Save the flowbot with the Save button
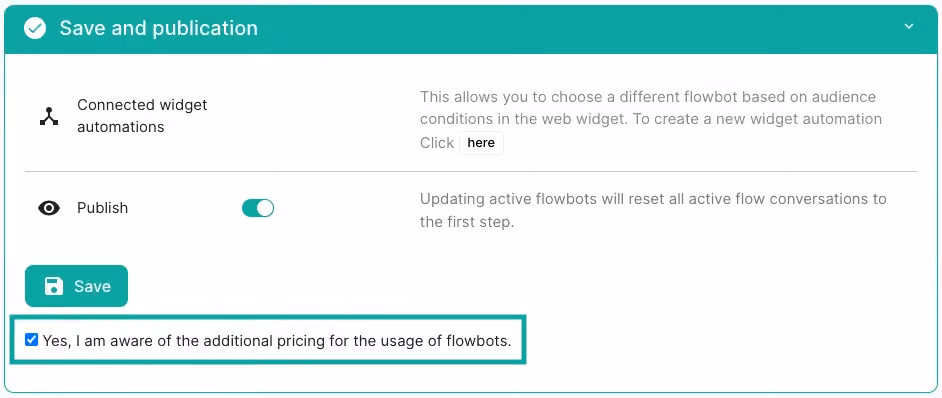942x398 pixels. click(x=76, y=286)
